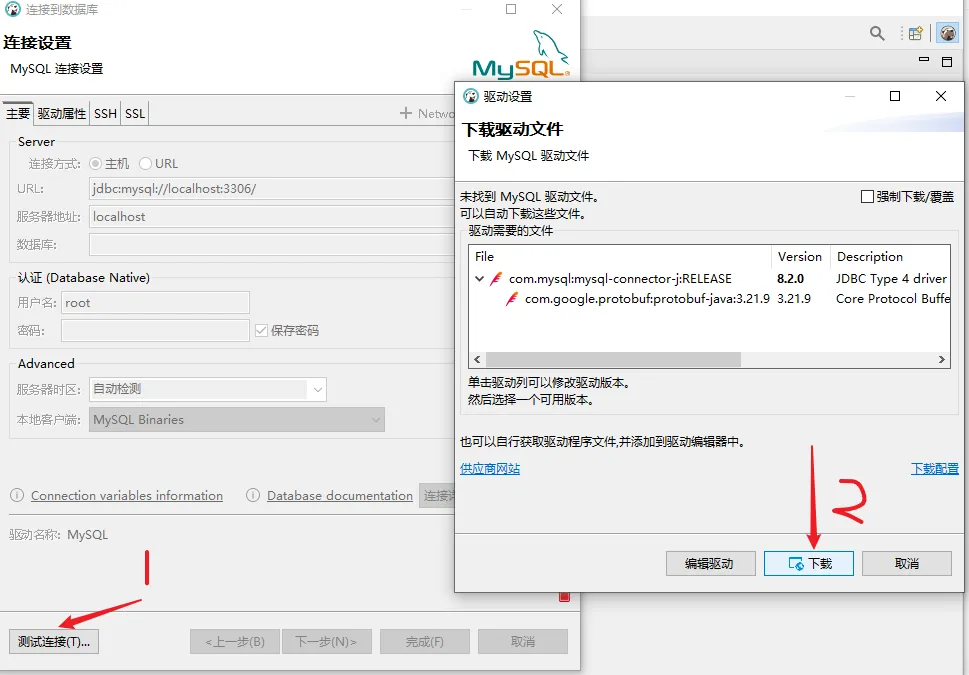Screen dimensions: 969x675
Task: Click the DBeaver perspective icon in main toolbar
Action: [x=947, y=33]
